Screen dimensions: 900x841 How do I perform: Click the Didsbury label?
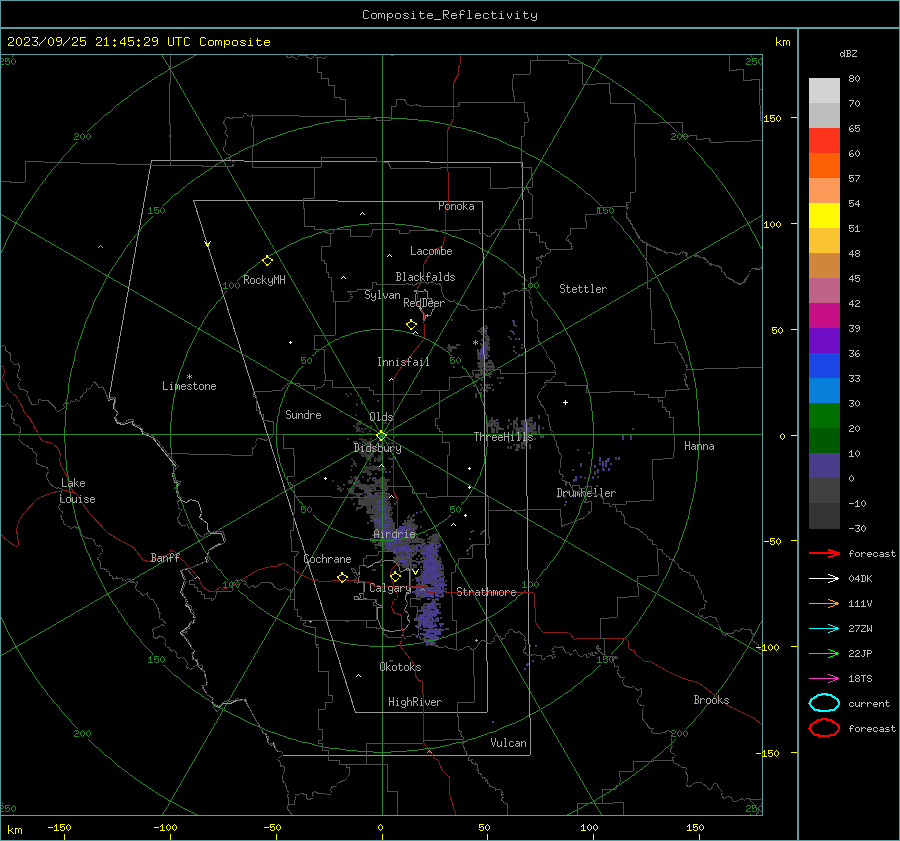click(x=377, y=448)
